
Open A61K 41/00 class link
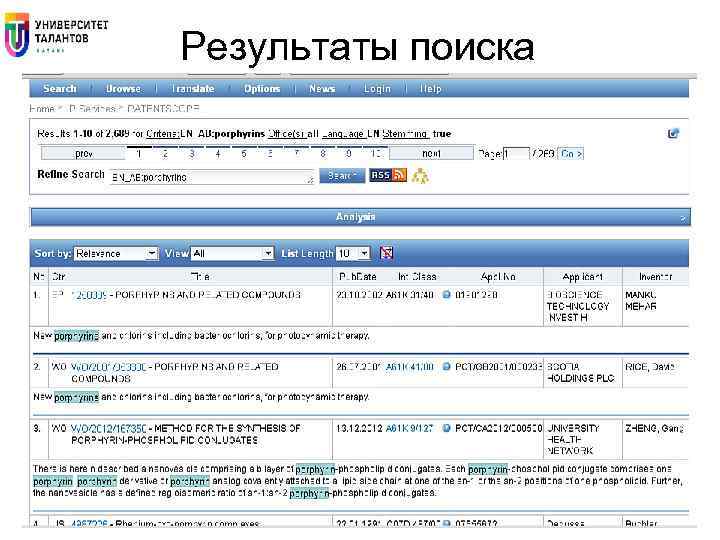[x=410, y=367]
